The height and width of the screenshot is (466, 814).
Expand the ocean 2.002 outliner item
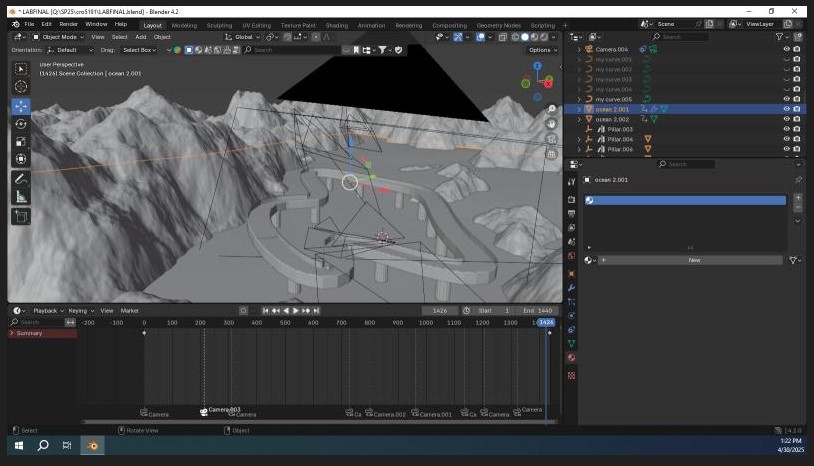(x=579, y=119)
